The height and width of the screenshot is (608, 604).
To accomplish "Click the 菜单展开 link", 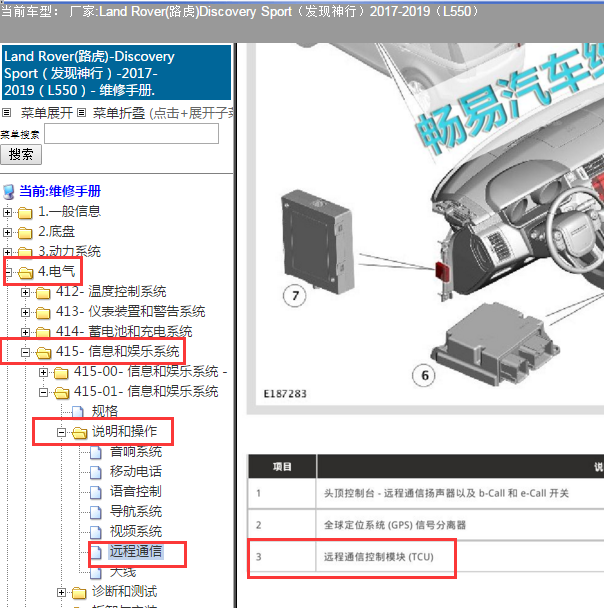I will click(47, 113).
